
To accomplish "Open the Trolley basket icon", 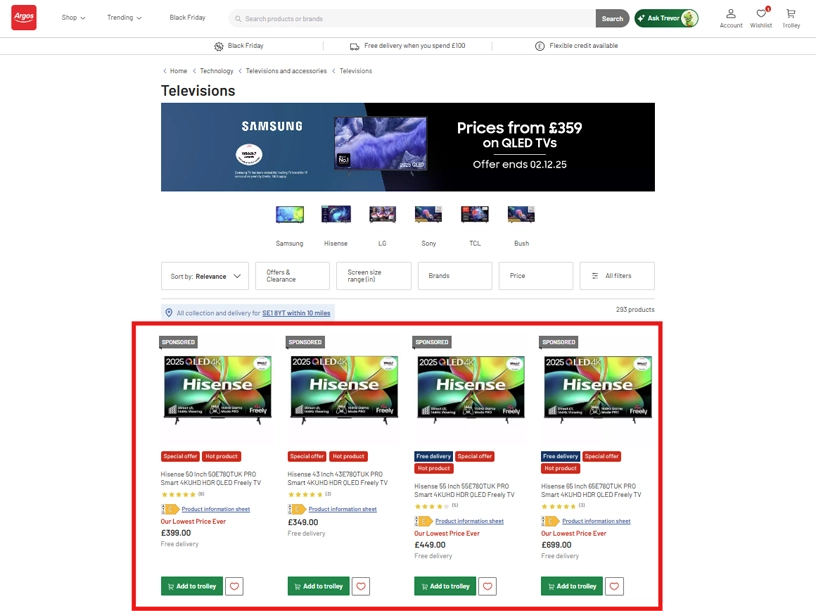I will pos(791,18).
